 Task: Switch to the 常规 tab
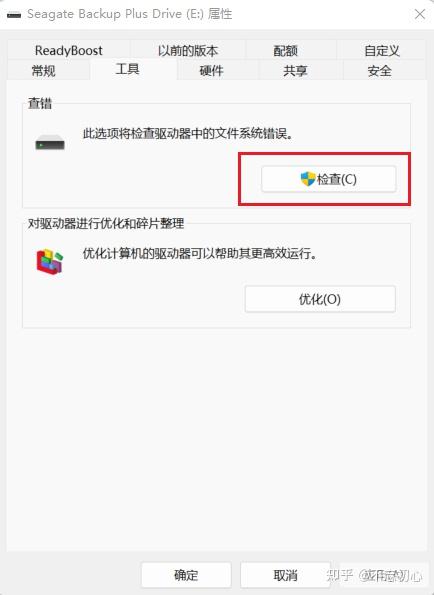coord(44,71)
